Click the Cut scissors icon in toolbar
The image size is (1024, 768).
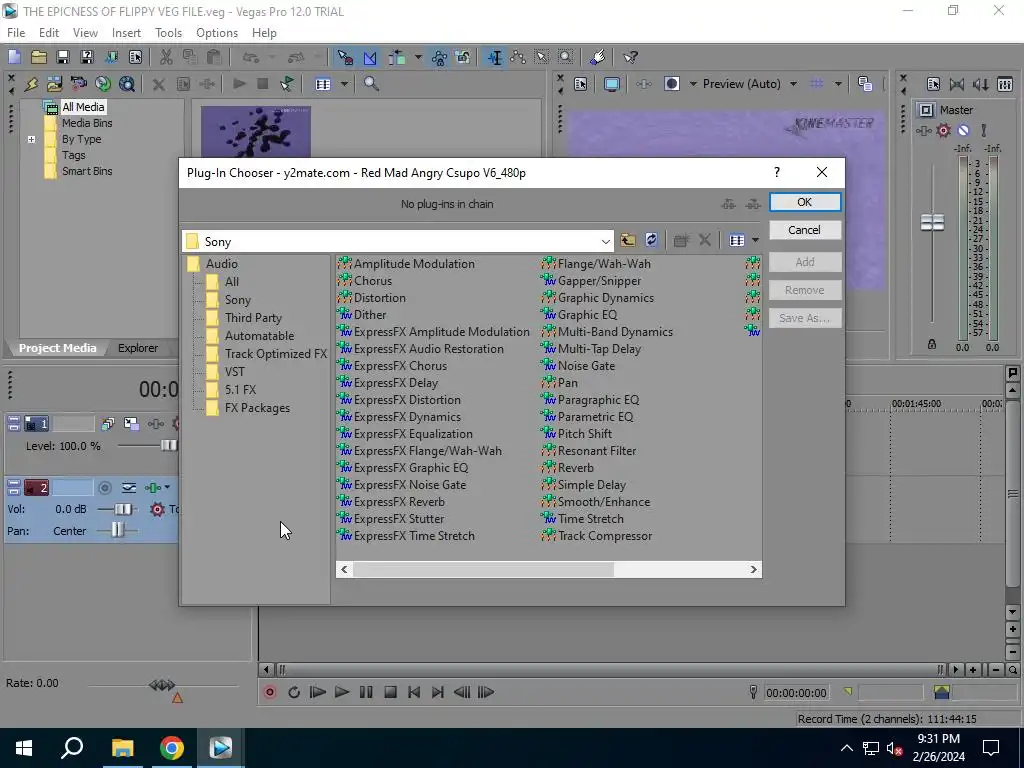(166, 57)
